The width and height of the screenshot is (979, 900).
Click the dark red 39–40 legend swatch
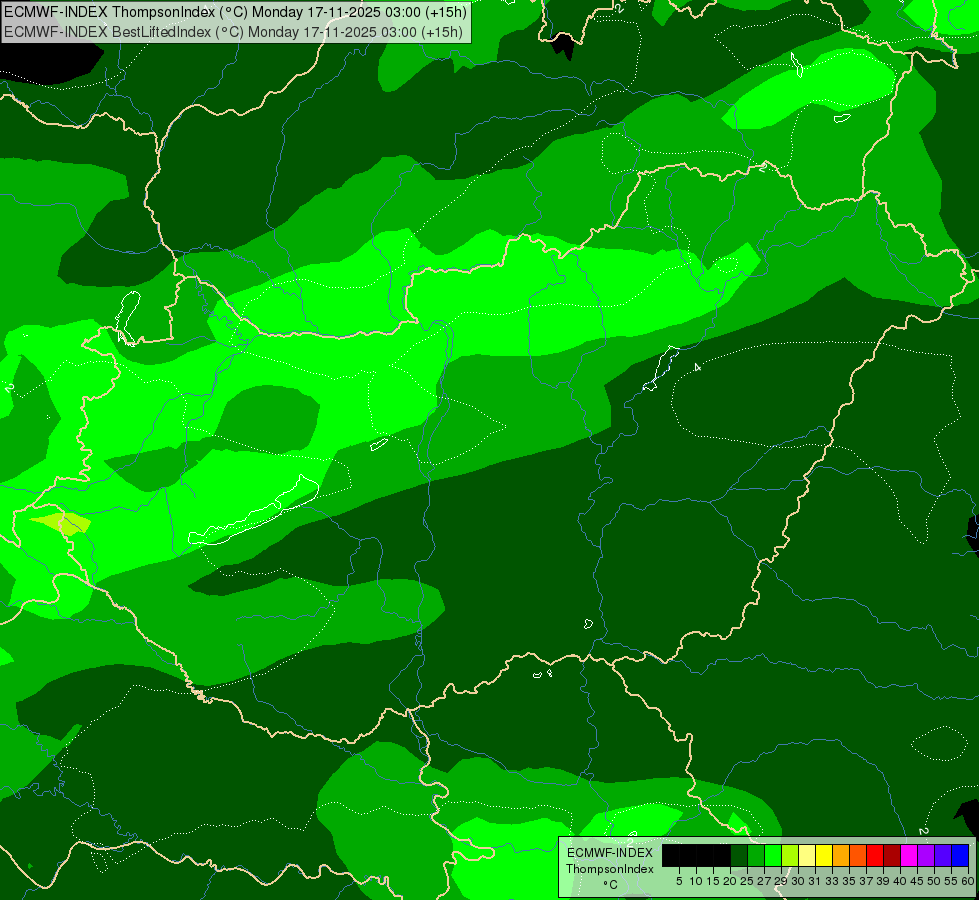892,855
